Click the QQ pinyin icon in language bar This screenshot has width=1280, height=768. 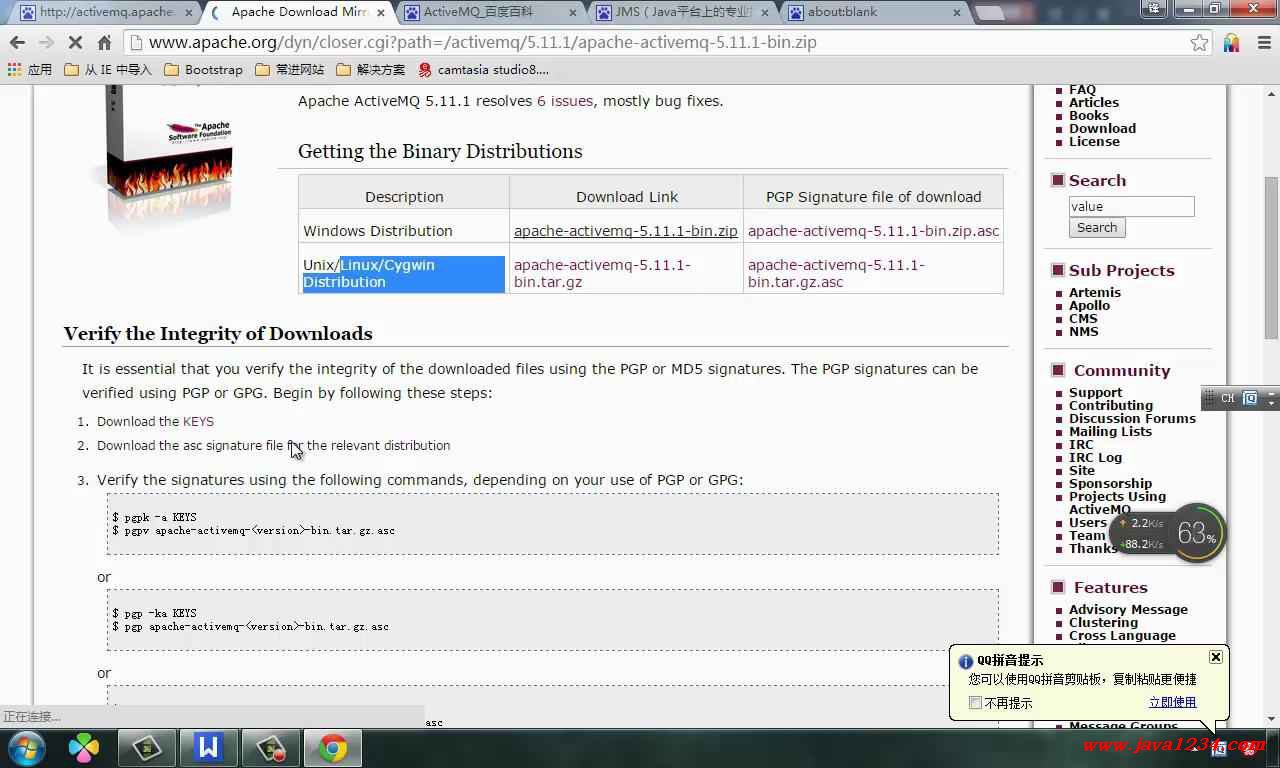(x=1249, y=398)
